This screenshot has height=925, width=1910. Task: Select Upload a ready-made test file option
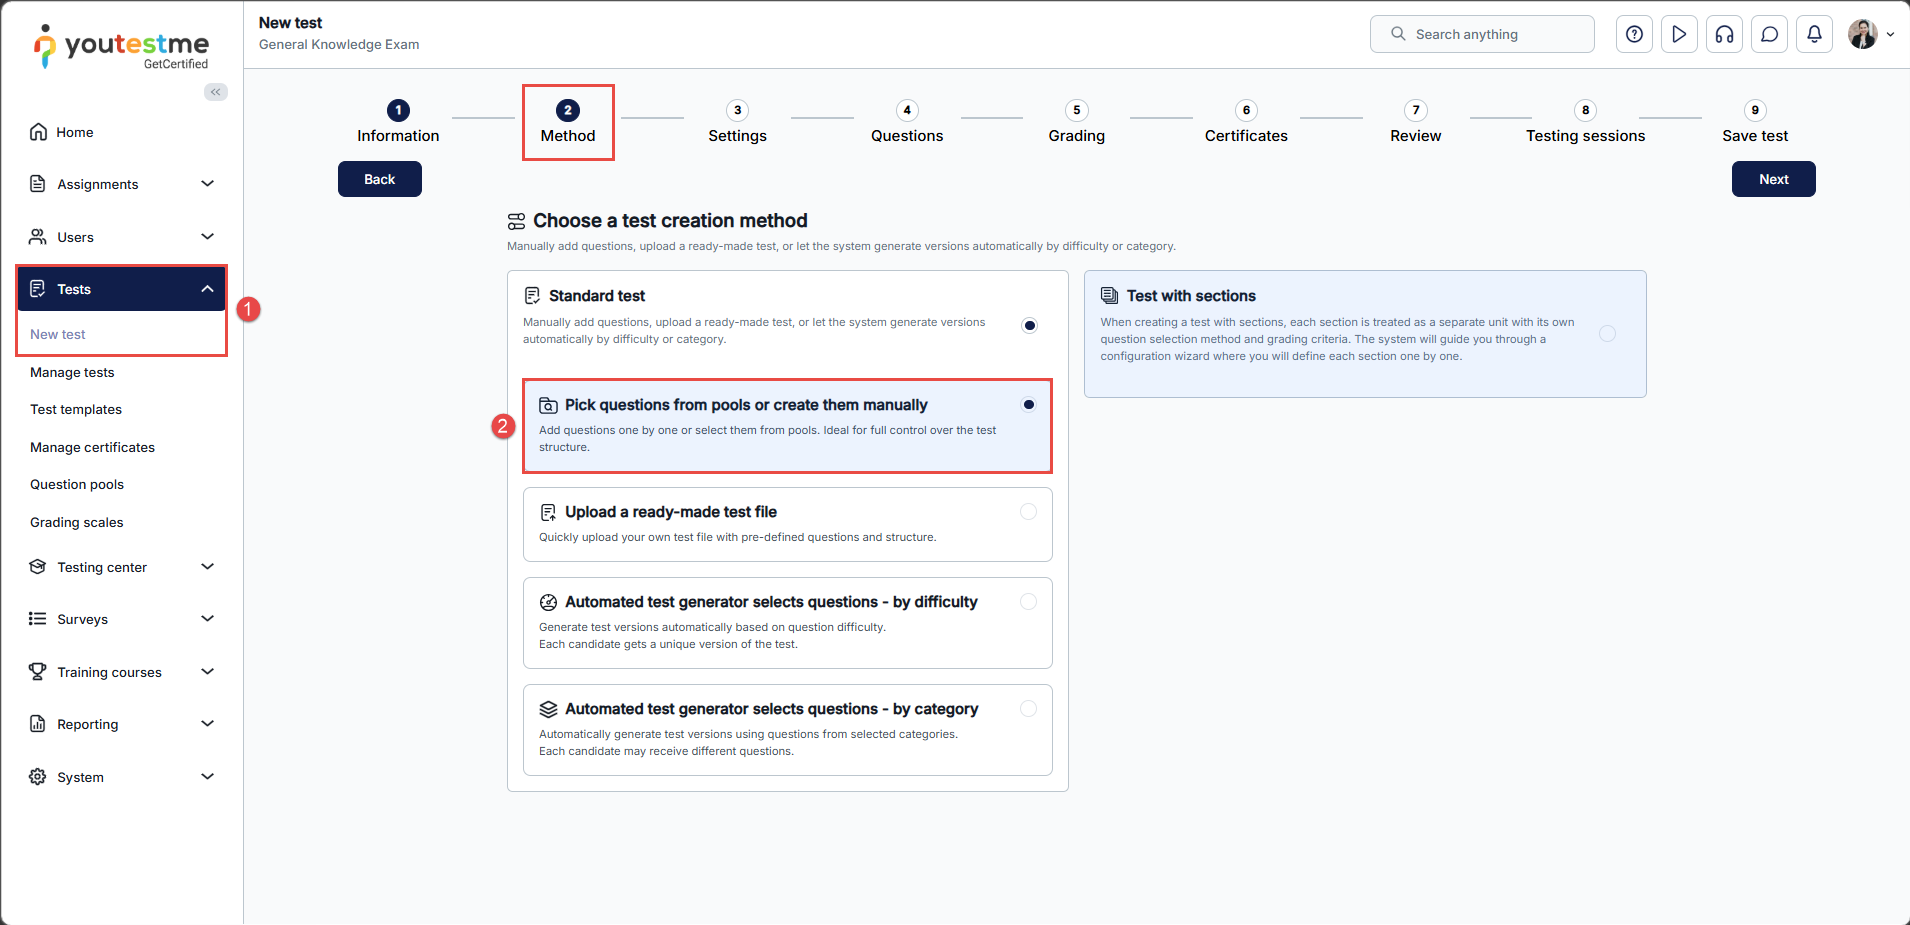[1028, 512]
